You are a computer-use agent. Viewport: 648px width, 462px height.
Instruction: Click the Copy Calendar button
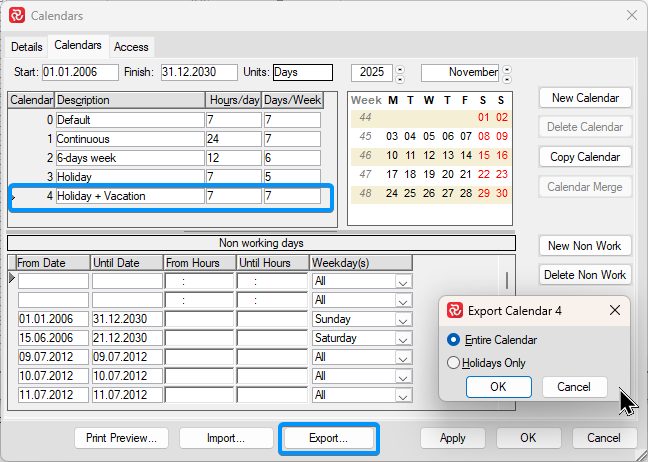[x=585, y=157]
